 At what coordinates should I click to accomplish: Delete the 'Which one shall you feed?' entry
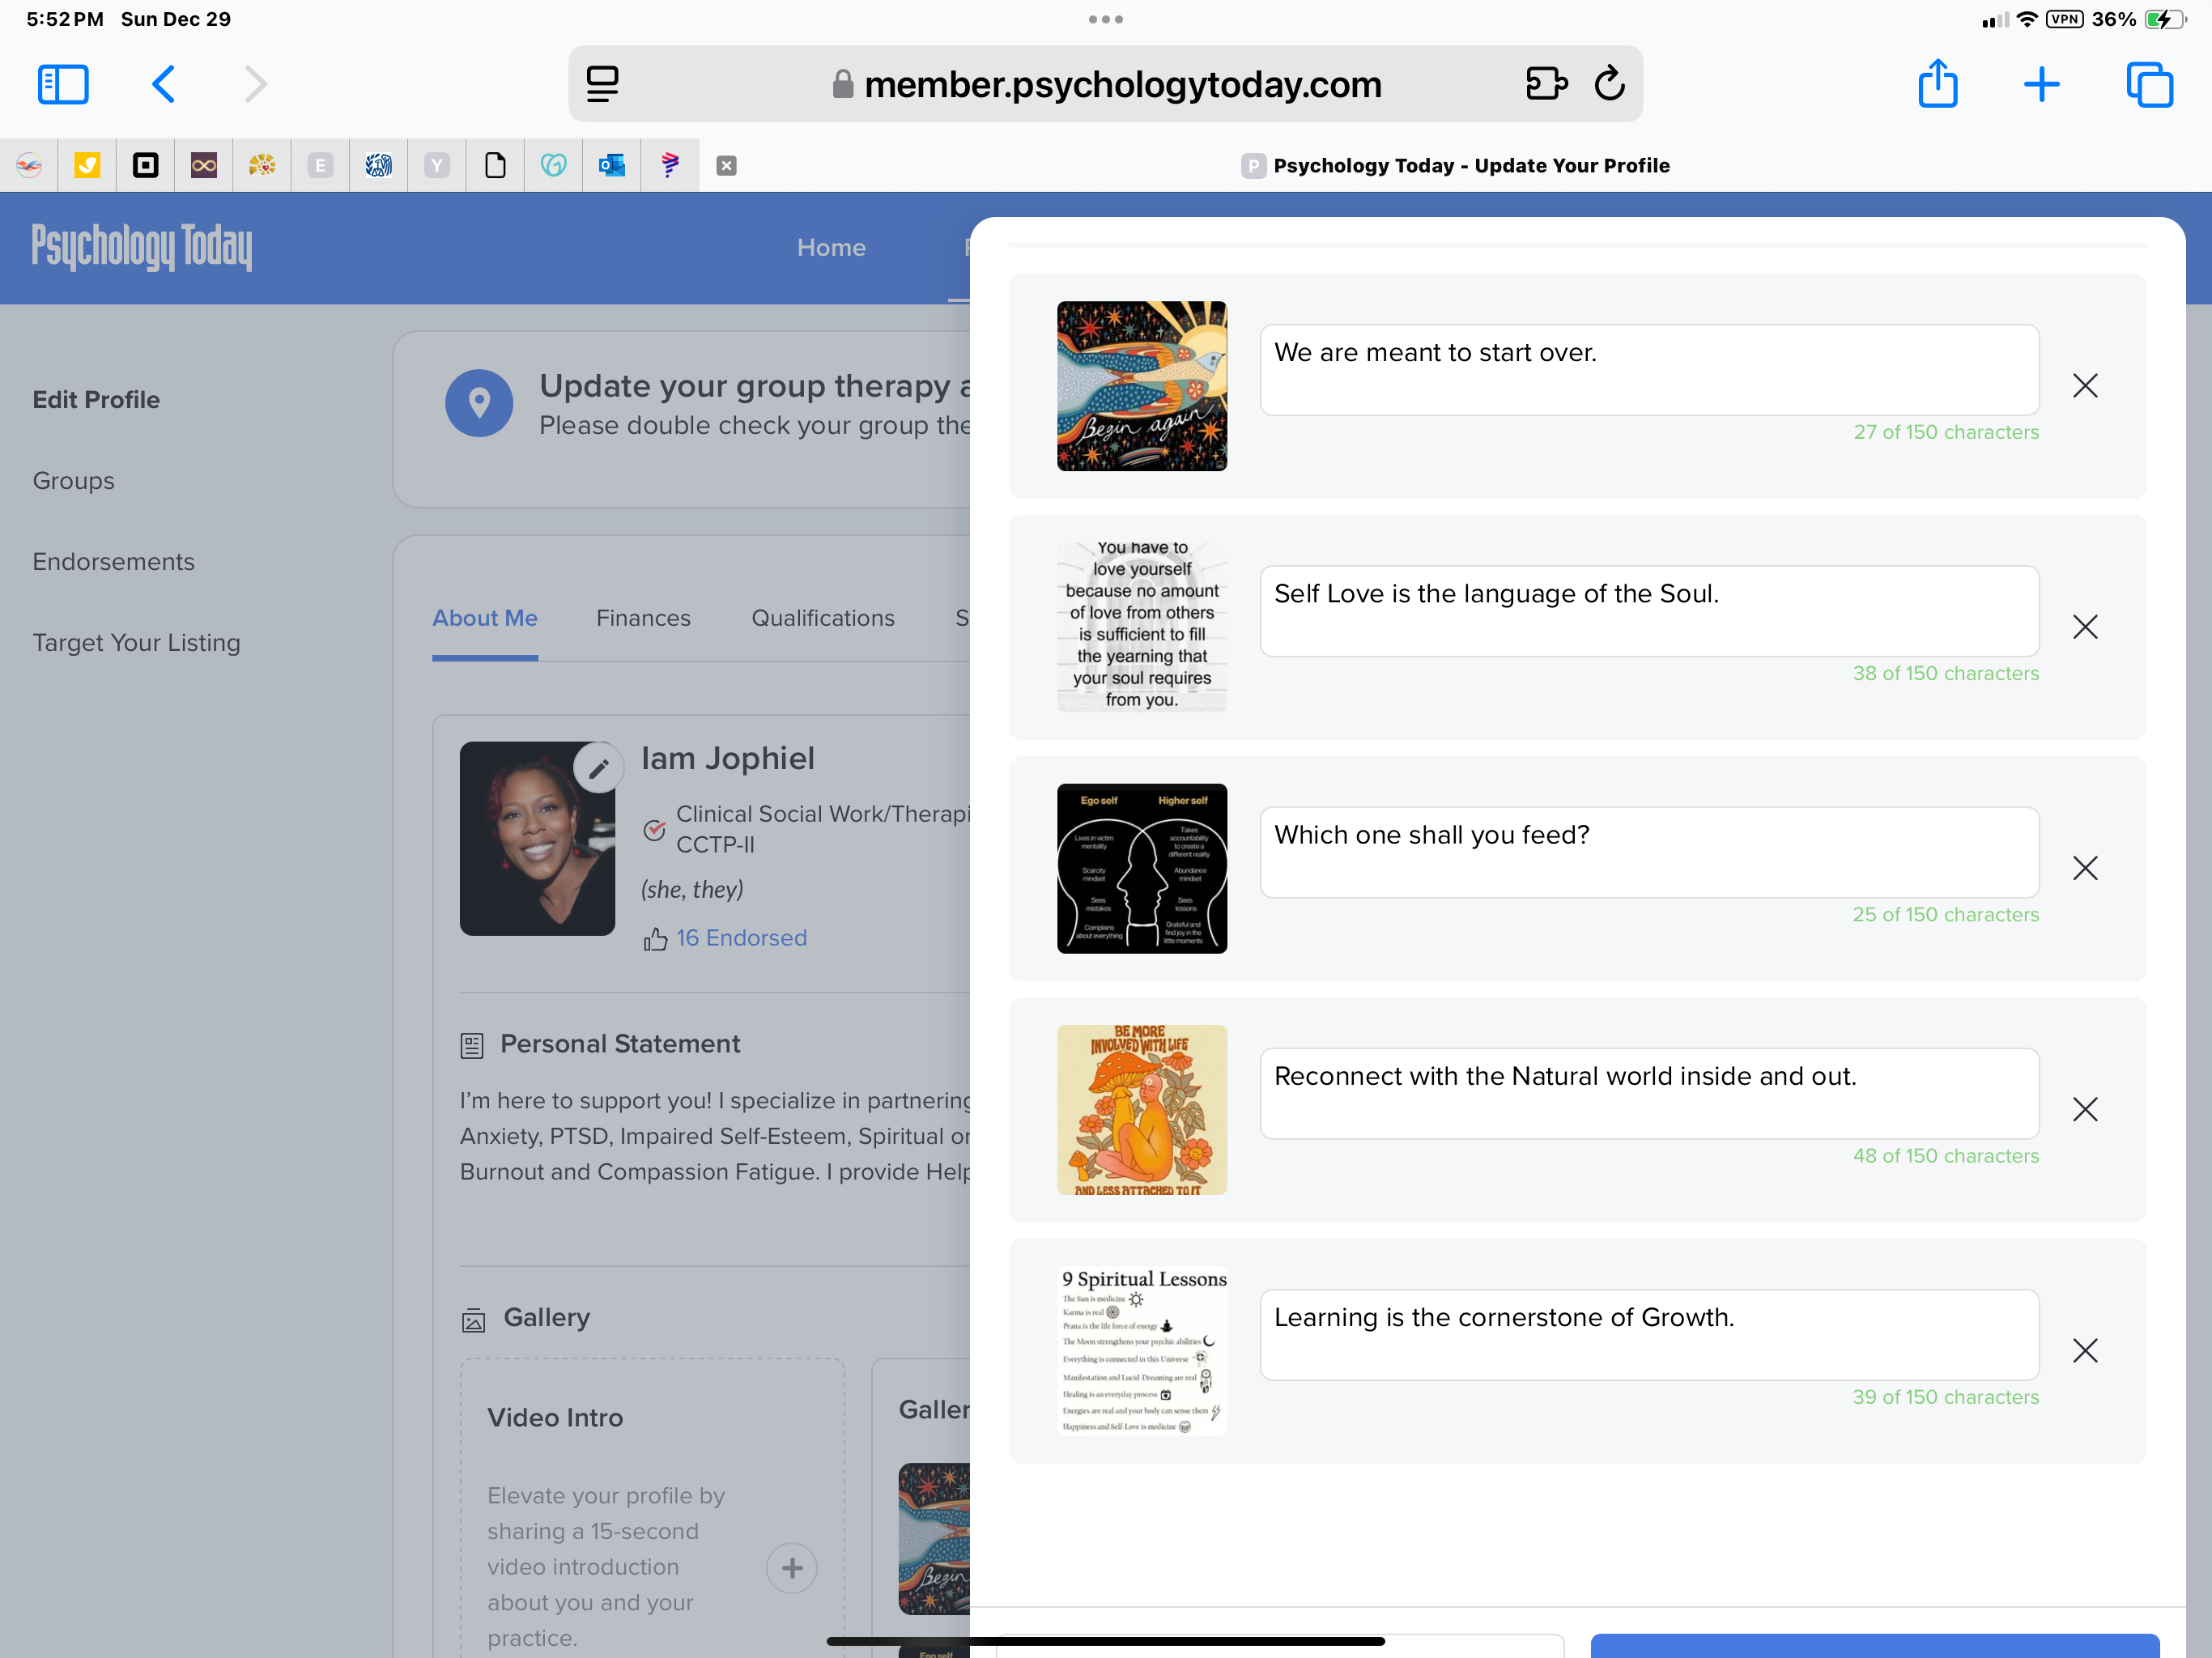coord(2084,868)
